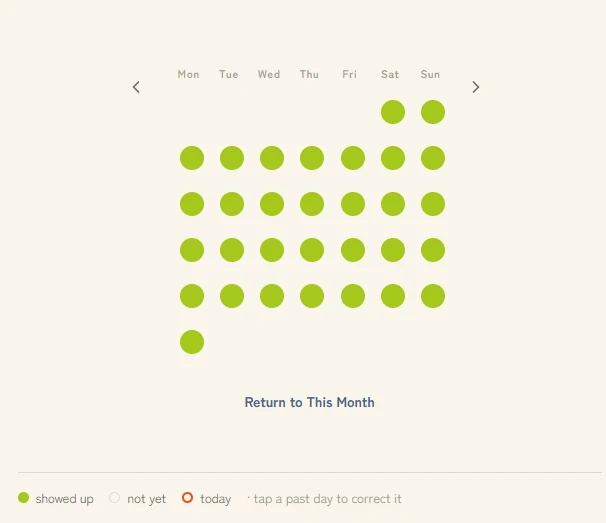The width and height of the screenshot is (606, 523).
Task: Select the fourth-row Thursday green dot
Action: (x=312, y=250)
